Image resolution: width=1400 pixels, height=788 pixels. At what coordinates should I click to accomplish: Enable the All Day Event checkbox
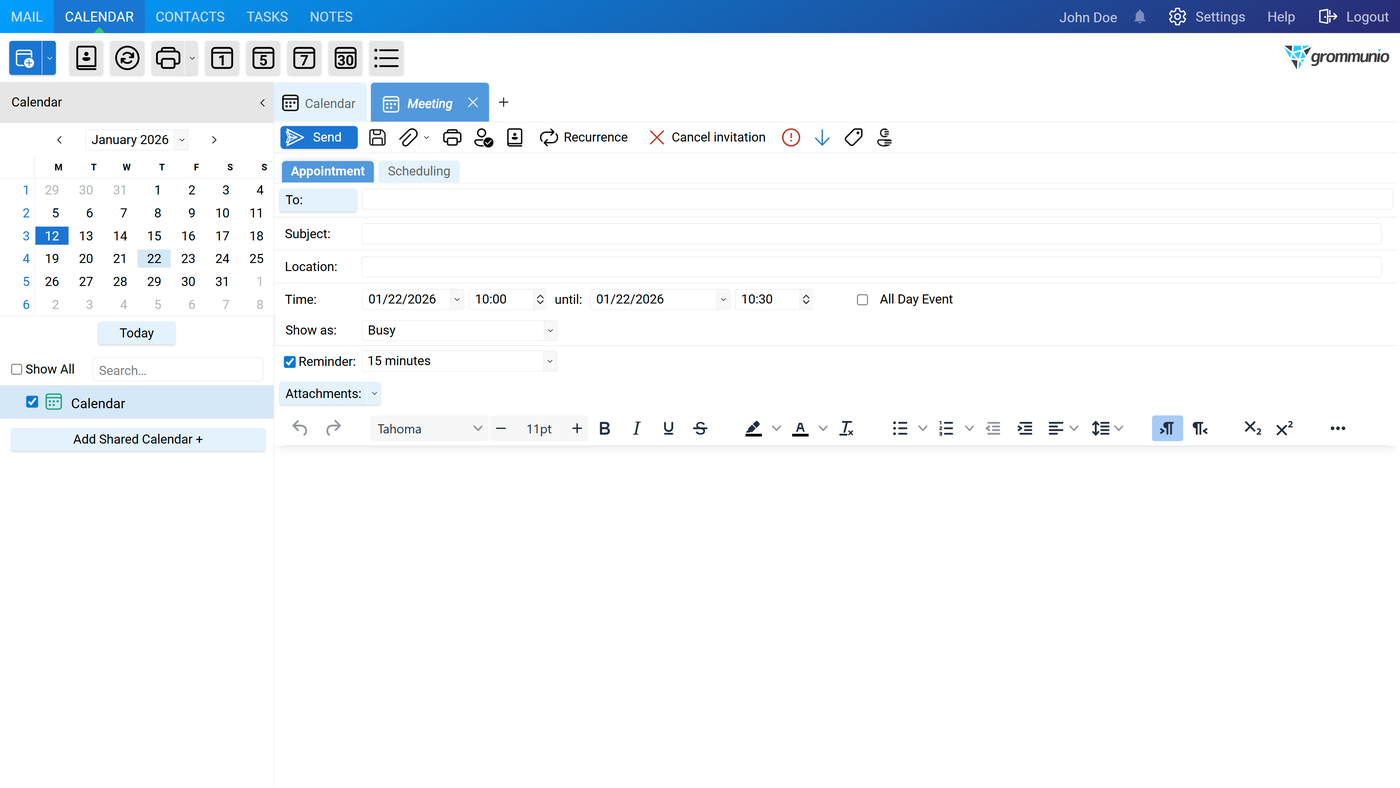[862, 300]
